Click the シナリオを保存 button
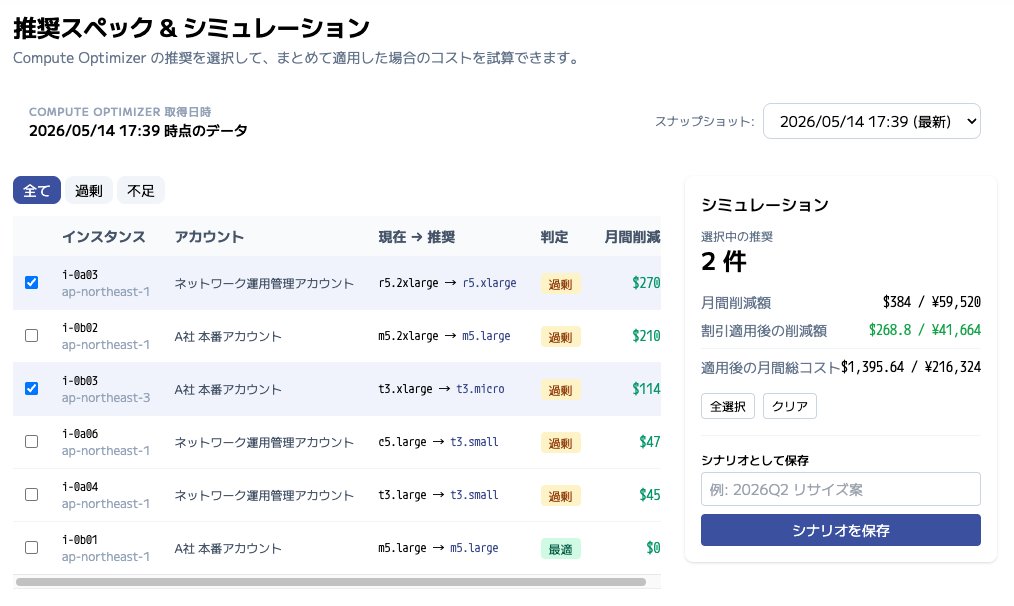The image size is (1014, 606). coord(841,530)
